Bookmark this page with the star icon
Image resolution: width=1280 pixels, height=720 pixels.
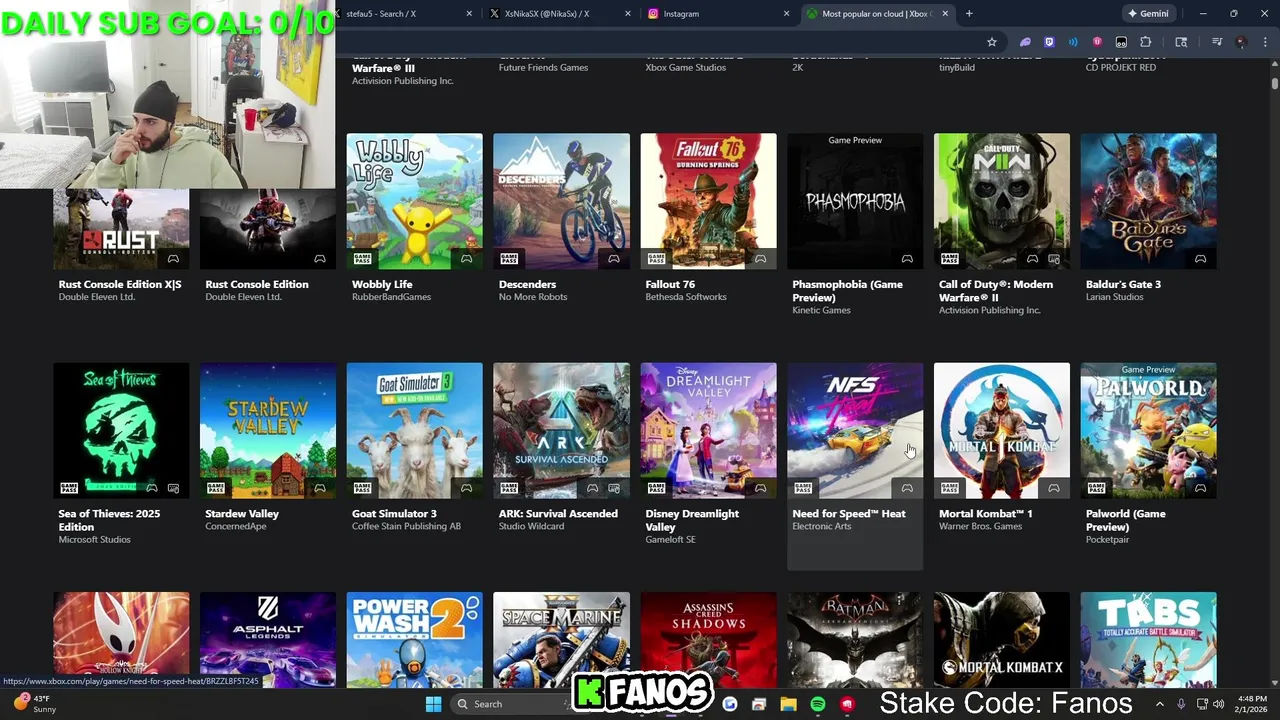[x=991, y=42]
